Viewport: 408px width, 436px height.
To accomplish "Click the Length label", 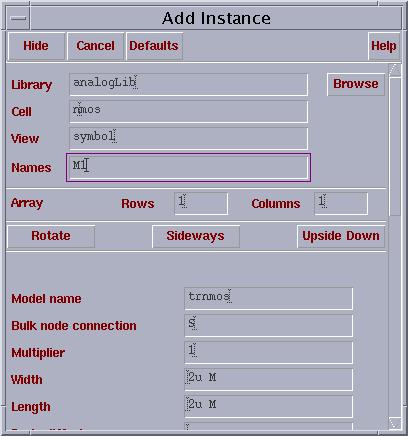I will pyautogui.click(x=31, y=407).
